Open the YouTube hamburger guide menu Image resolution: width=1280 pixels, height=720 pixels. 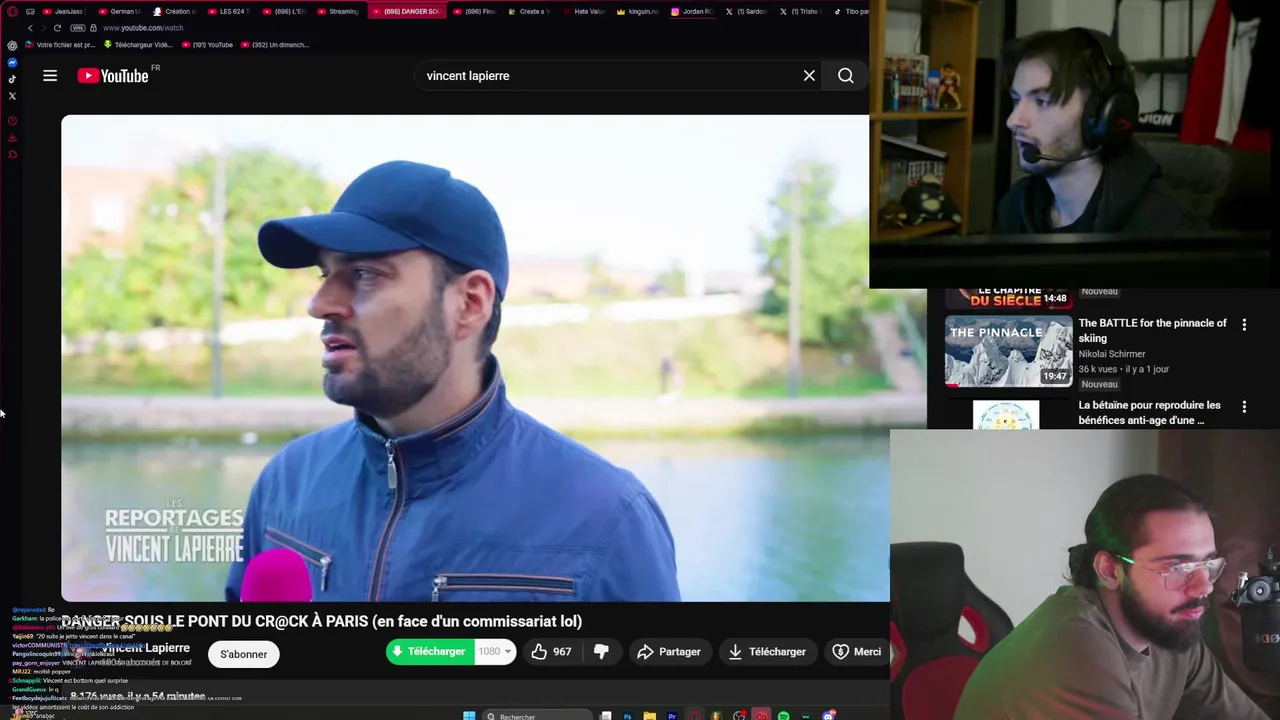[x=50, y=76]
